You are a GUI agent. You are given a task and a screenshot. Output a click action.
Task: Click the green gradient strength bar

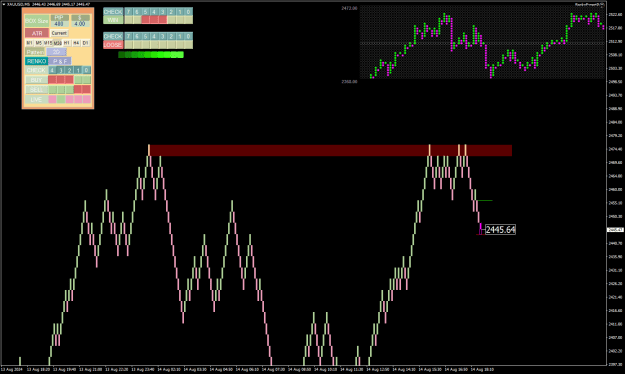tap(151, 55)
